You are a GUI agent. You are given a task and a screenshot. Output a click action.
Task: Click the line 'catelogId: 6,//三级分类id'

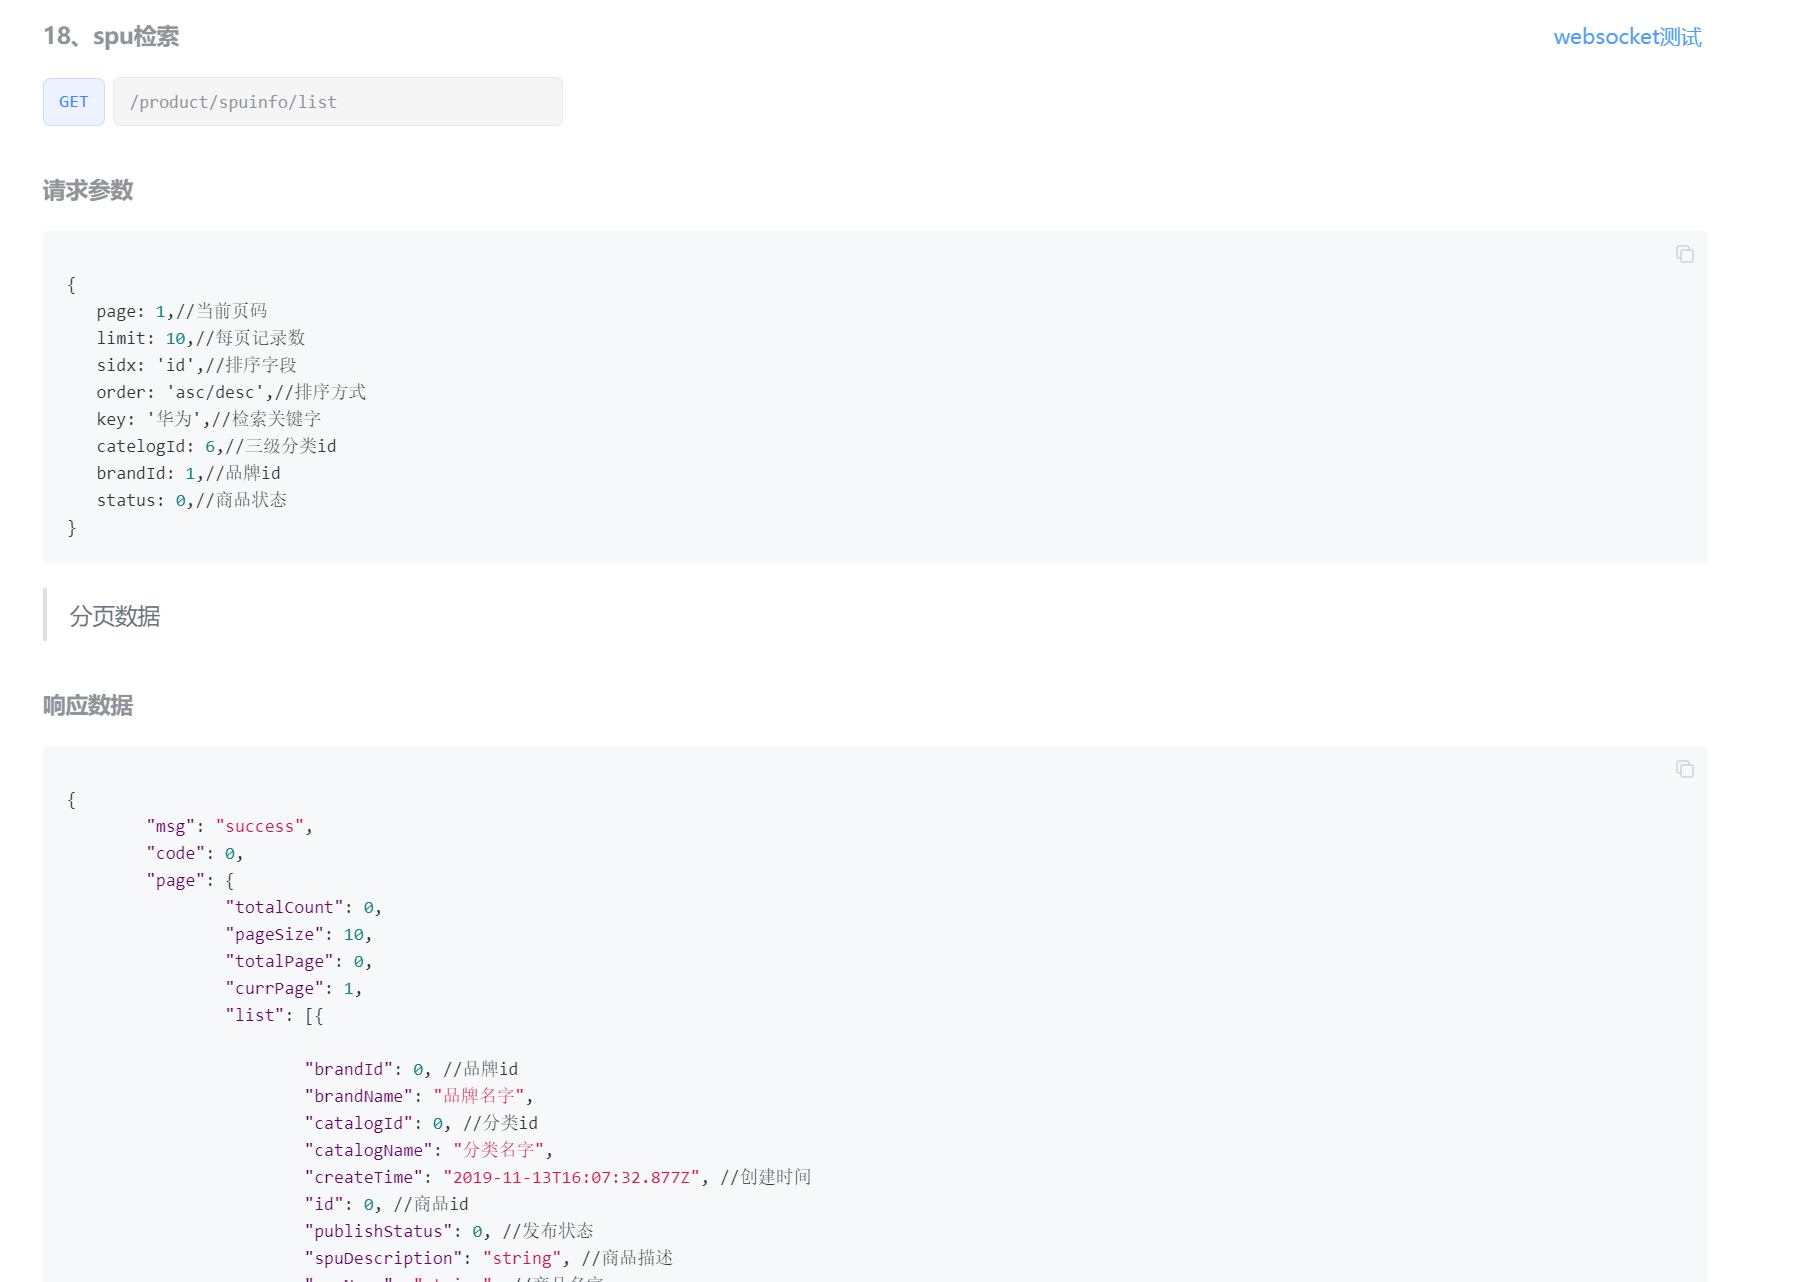[x=216, y=446]
